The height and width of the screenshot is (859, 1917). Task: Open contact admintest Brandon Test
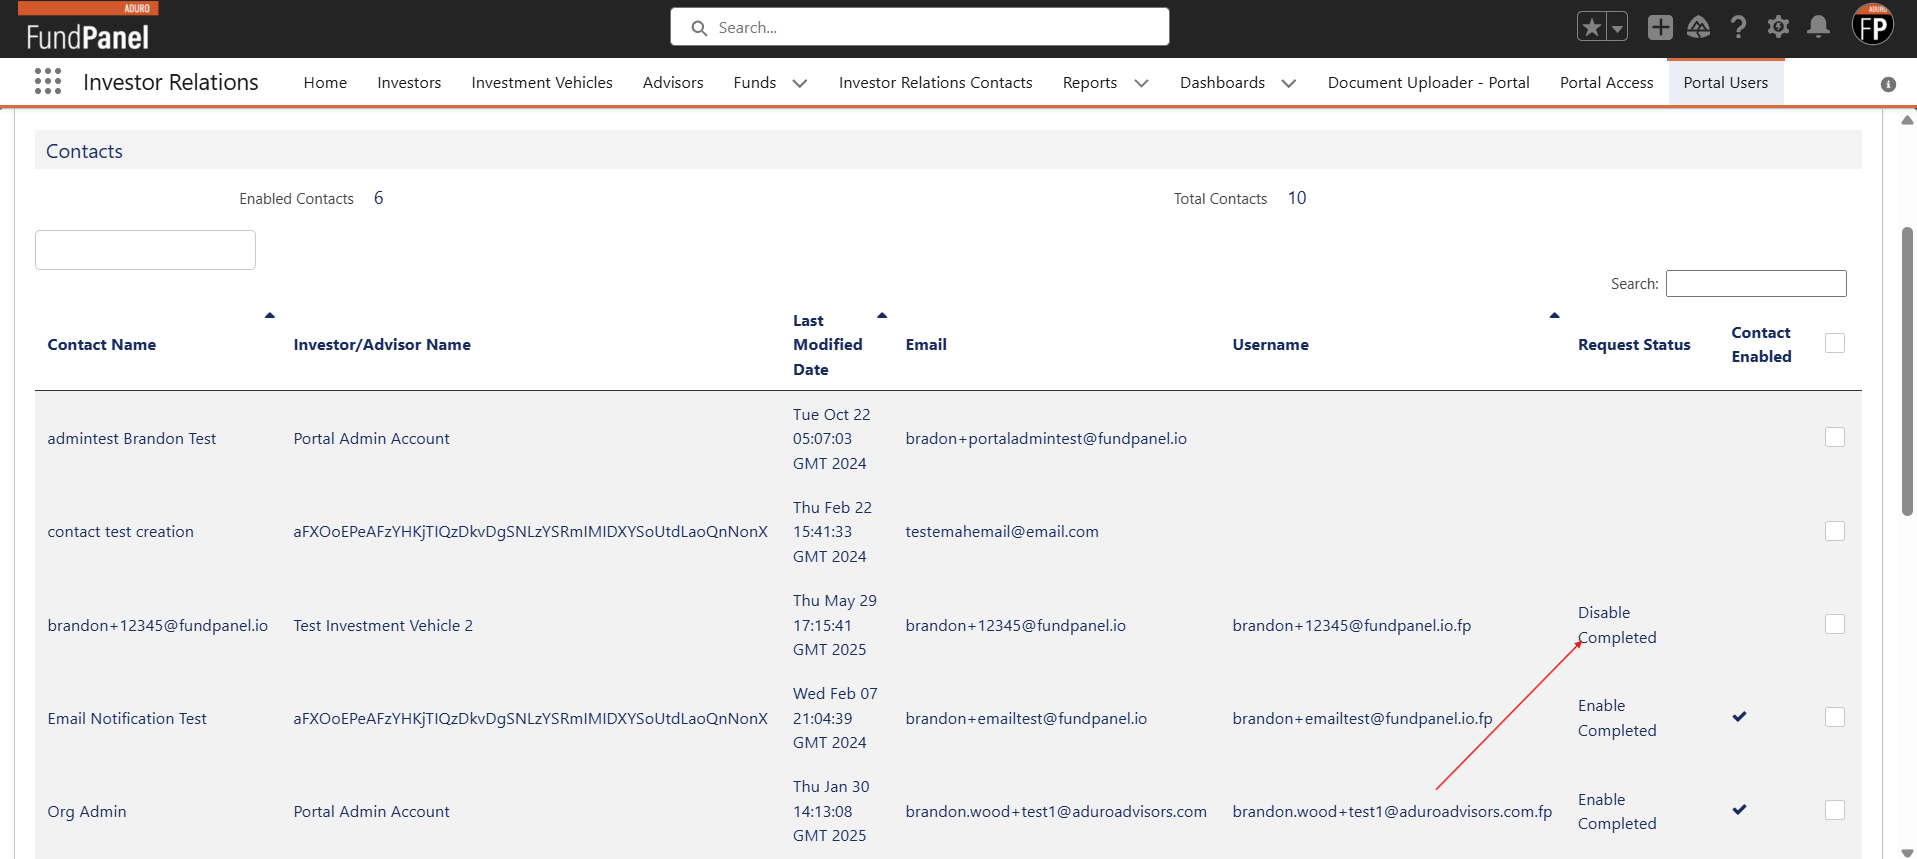(x=132, y=438)
